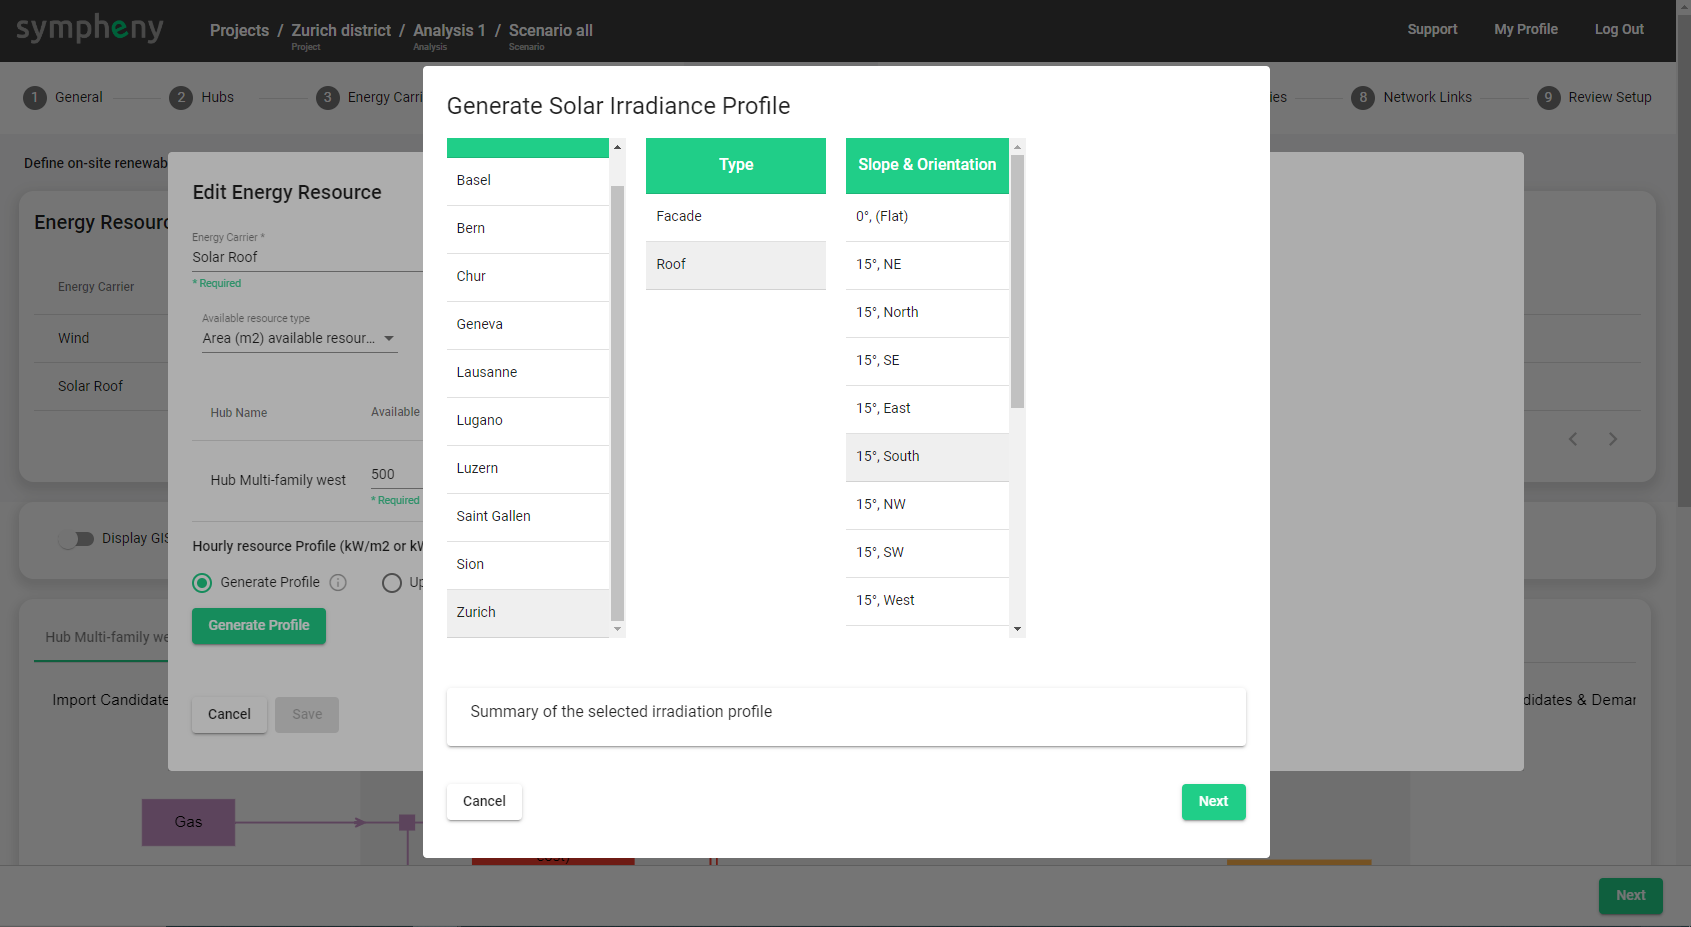Click the Sympheny logo
The image size is (1691, 927).
point(89,29)
